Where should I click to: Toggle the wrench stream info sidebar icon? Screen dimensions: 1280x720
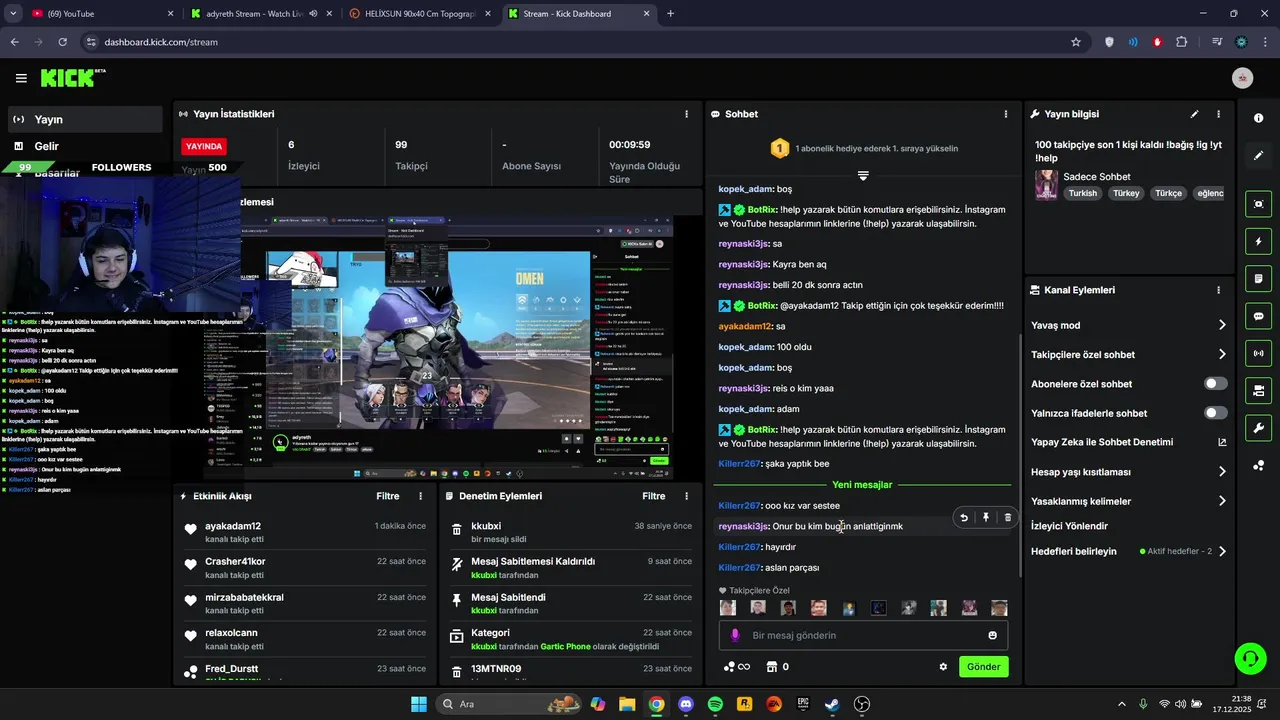1258,428
